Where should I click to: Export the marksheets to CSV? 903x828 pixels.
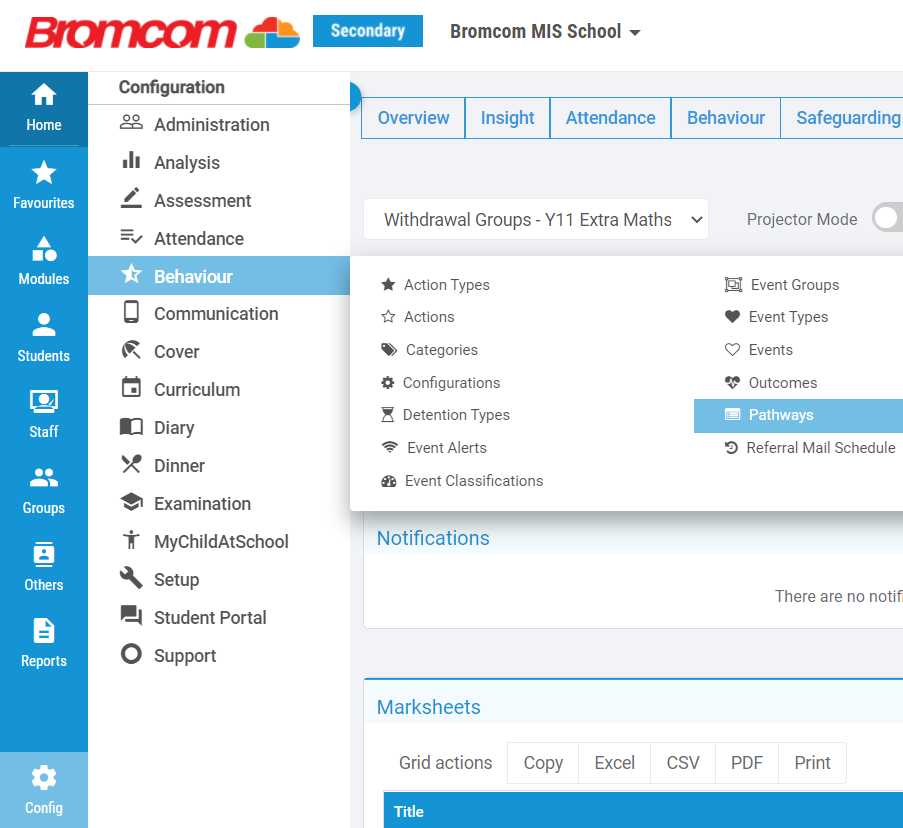683,763
